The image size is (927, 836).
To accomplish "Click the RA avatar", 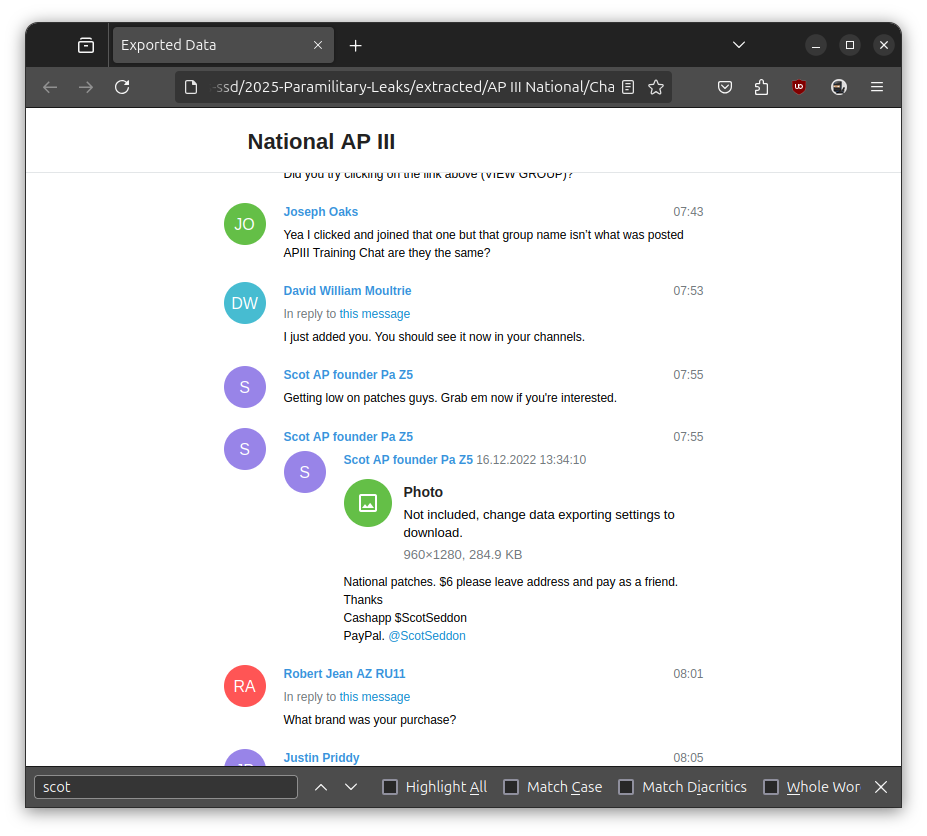I will 245,686.
